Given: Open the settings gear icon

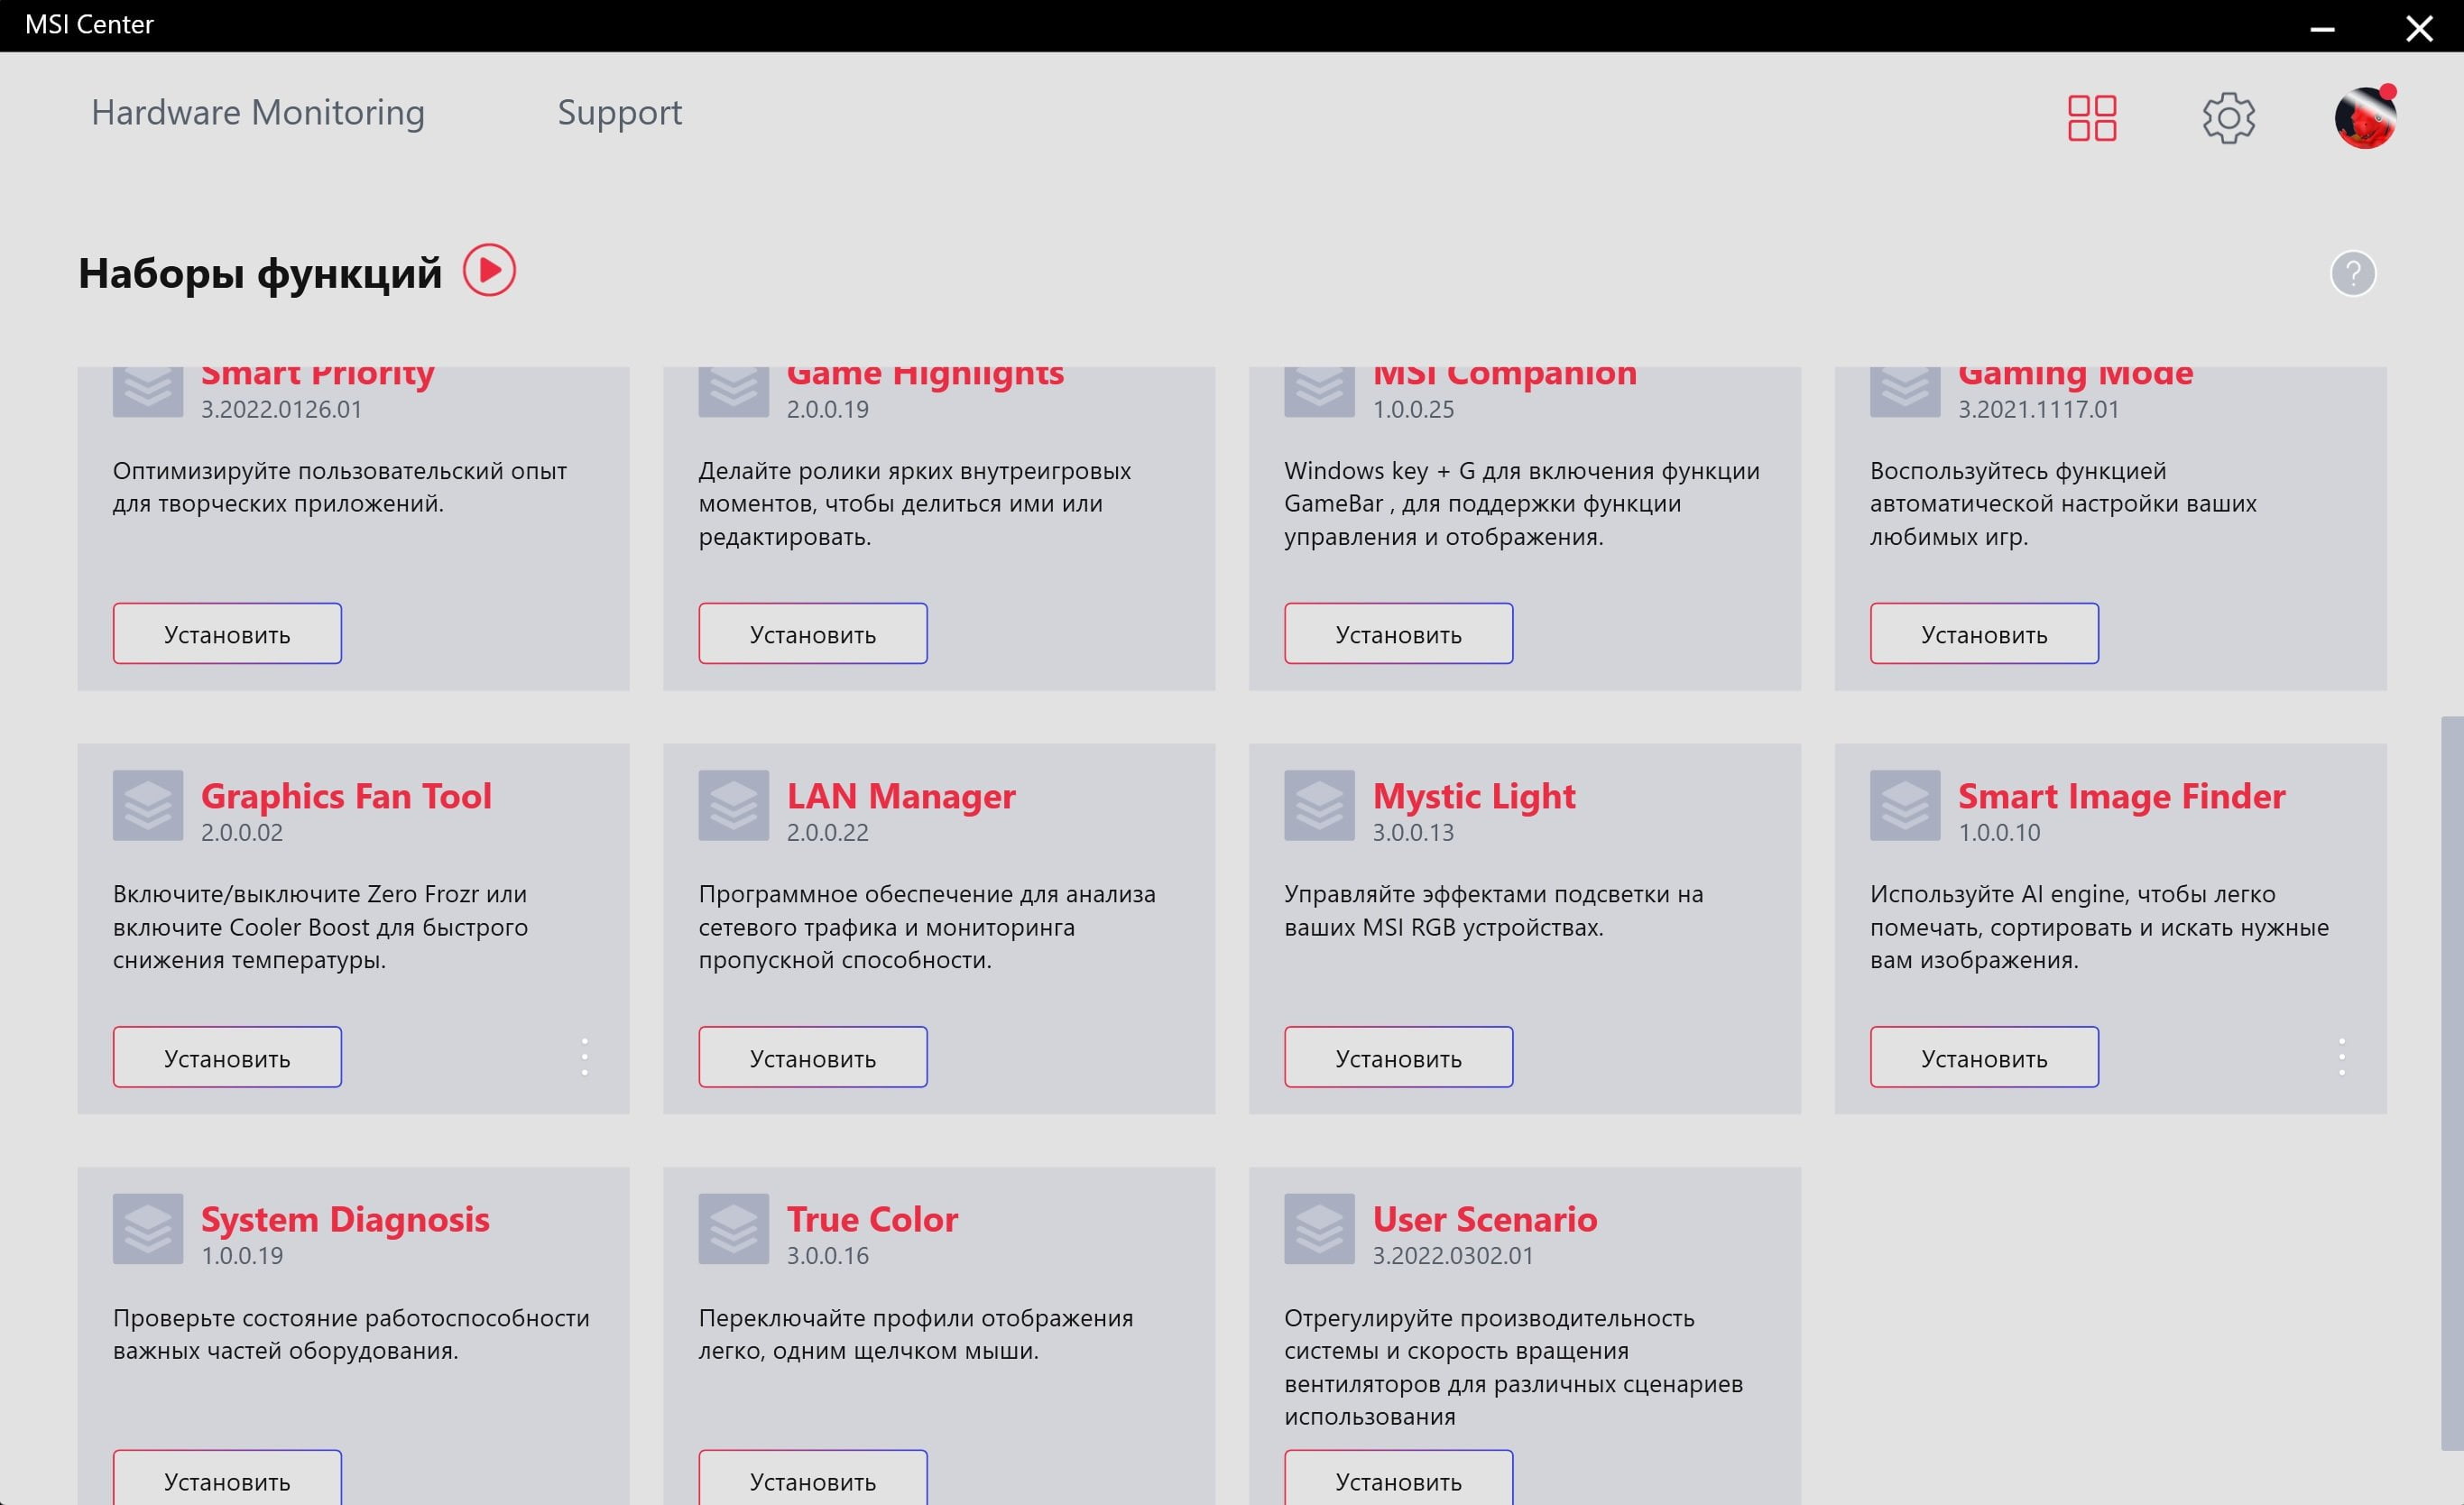Looking at the screenshot, I should 2228,118.
